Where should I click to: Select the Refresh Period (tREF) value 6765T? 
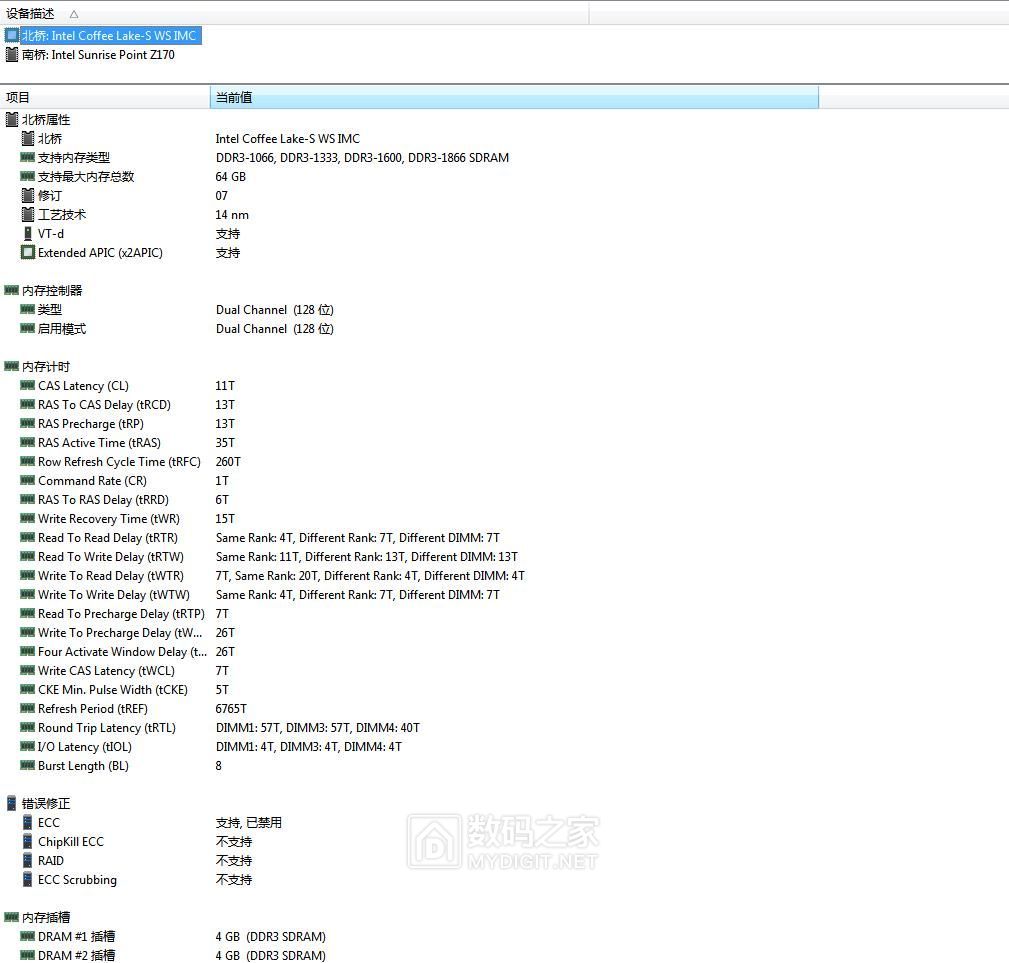(x=230, y=708)
